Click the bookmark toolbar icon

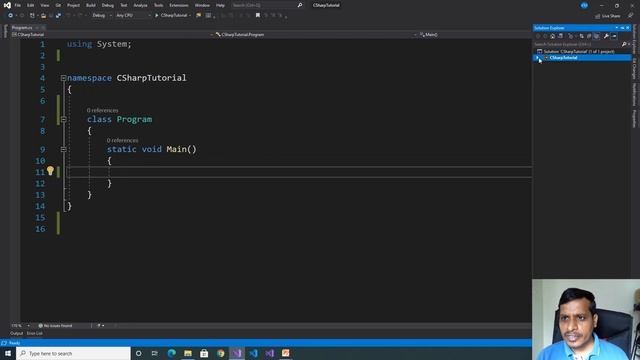258,16
